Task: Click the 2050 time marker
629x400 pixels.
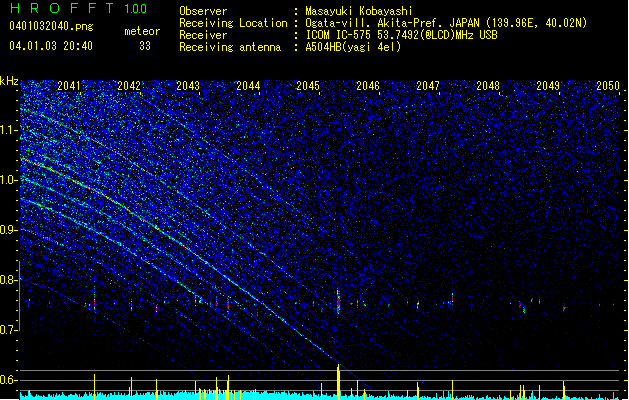Action: click(x=608, y=85)
